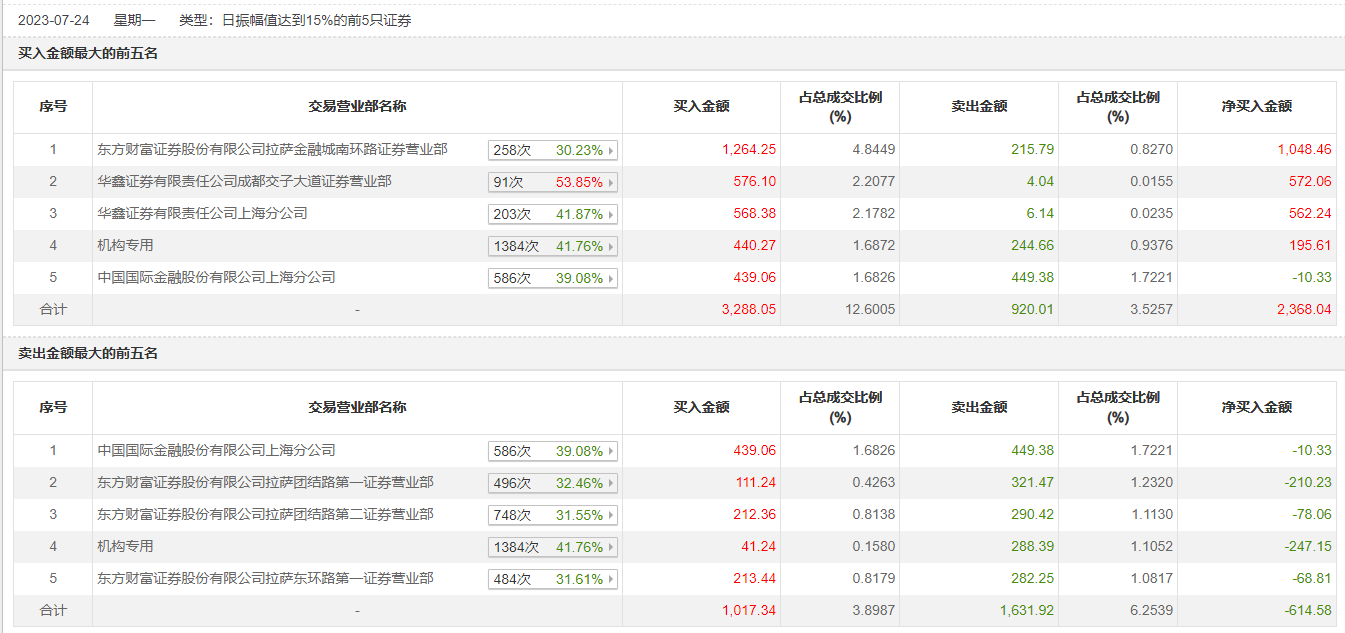Click the arrow icon beside 496次 32.46%
Image resolution: width=1345 pixels, height=633 pixels.
[611, 483]
